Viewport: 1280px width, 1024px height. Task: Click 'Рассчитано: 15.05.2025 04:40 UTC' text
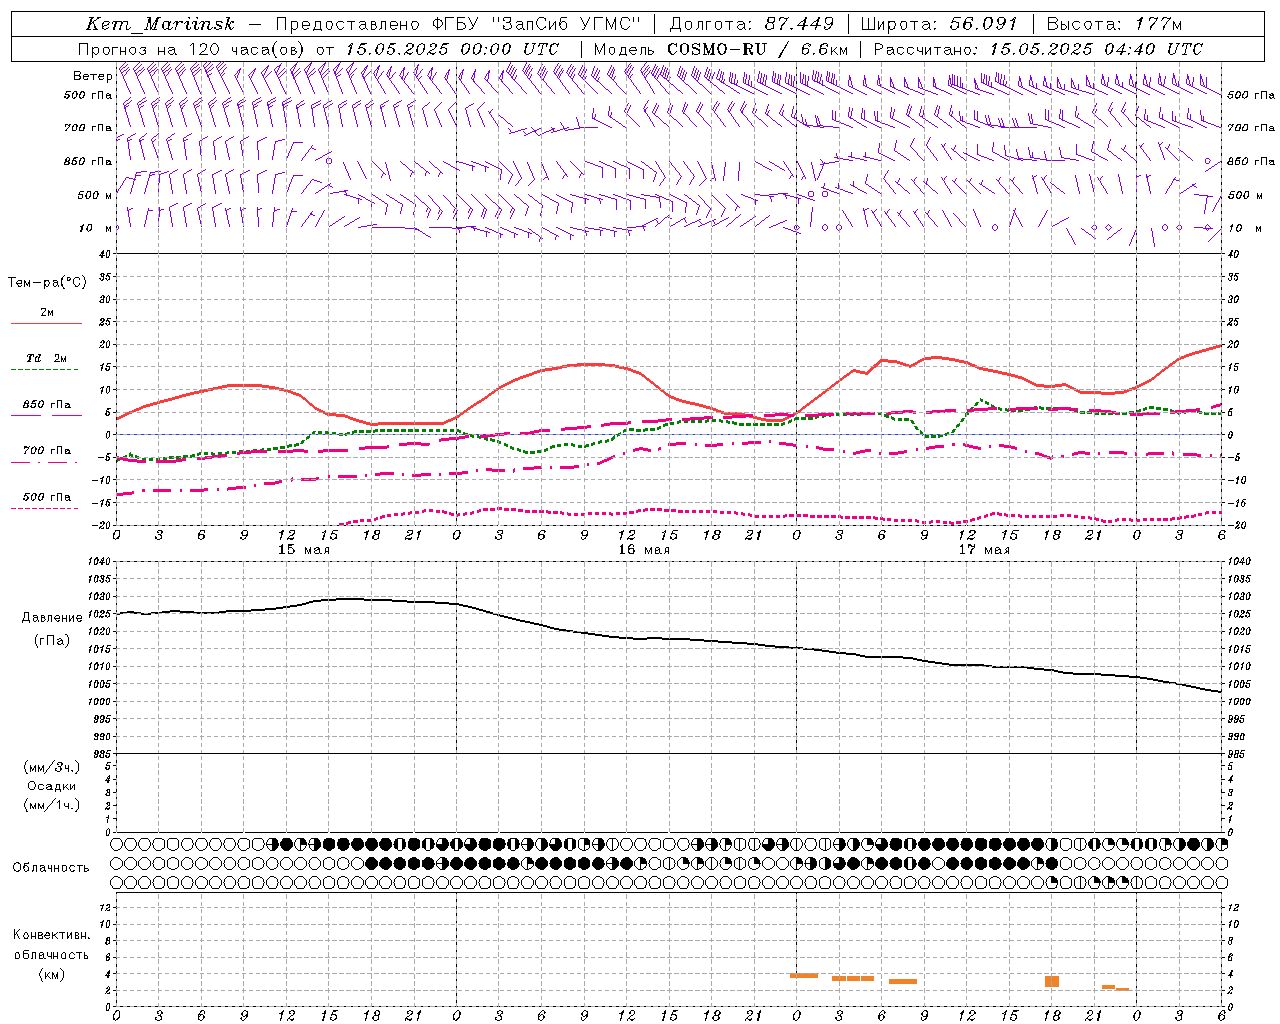tap(1038, 49)
